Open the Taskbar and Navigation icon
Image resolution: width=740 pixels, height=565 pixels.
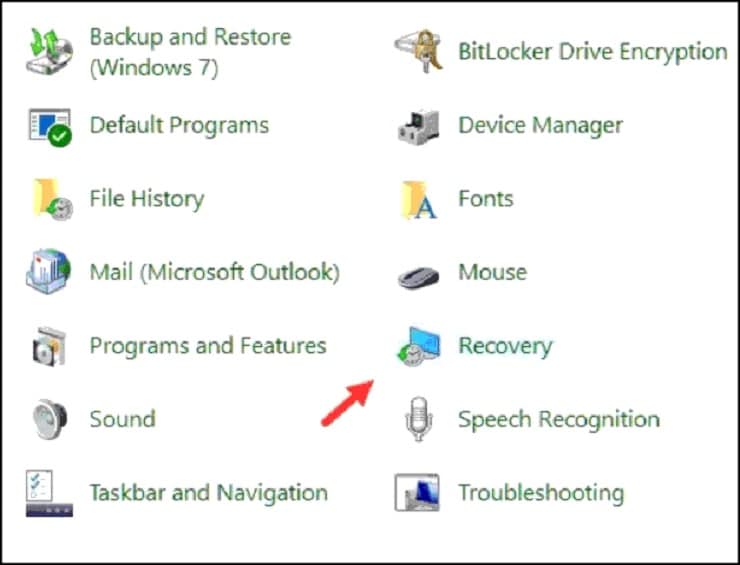pyautogui.click(x=49, y=494)
